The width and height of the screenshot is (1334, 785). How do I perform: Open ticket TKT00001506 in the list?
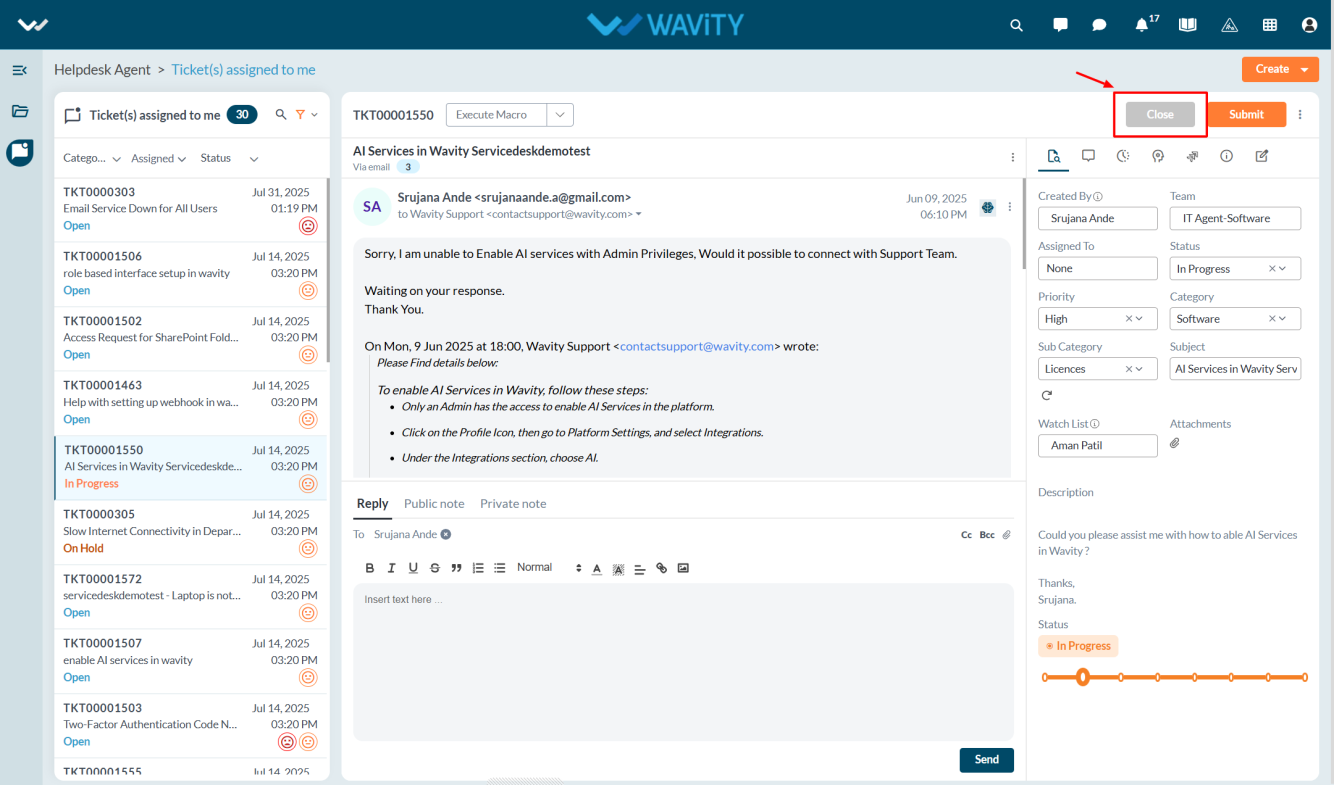point(190,274)
